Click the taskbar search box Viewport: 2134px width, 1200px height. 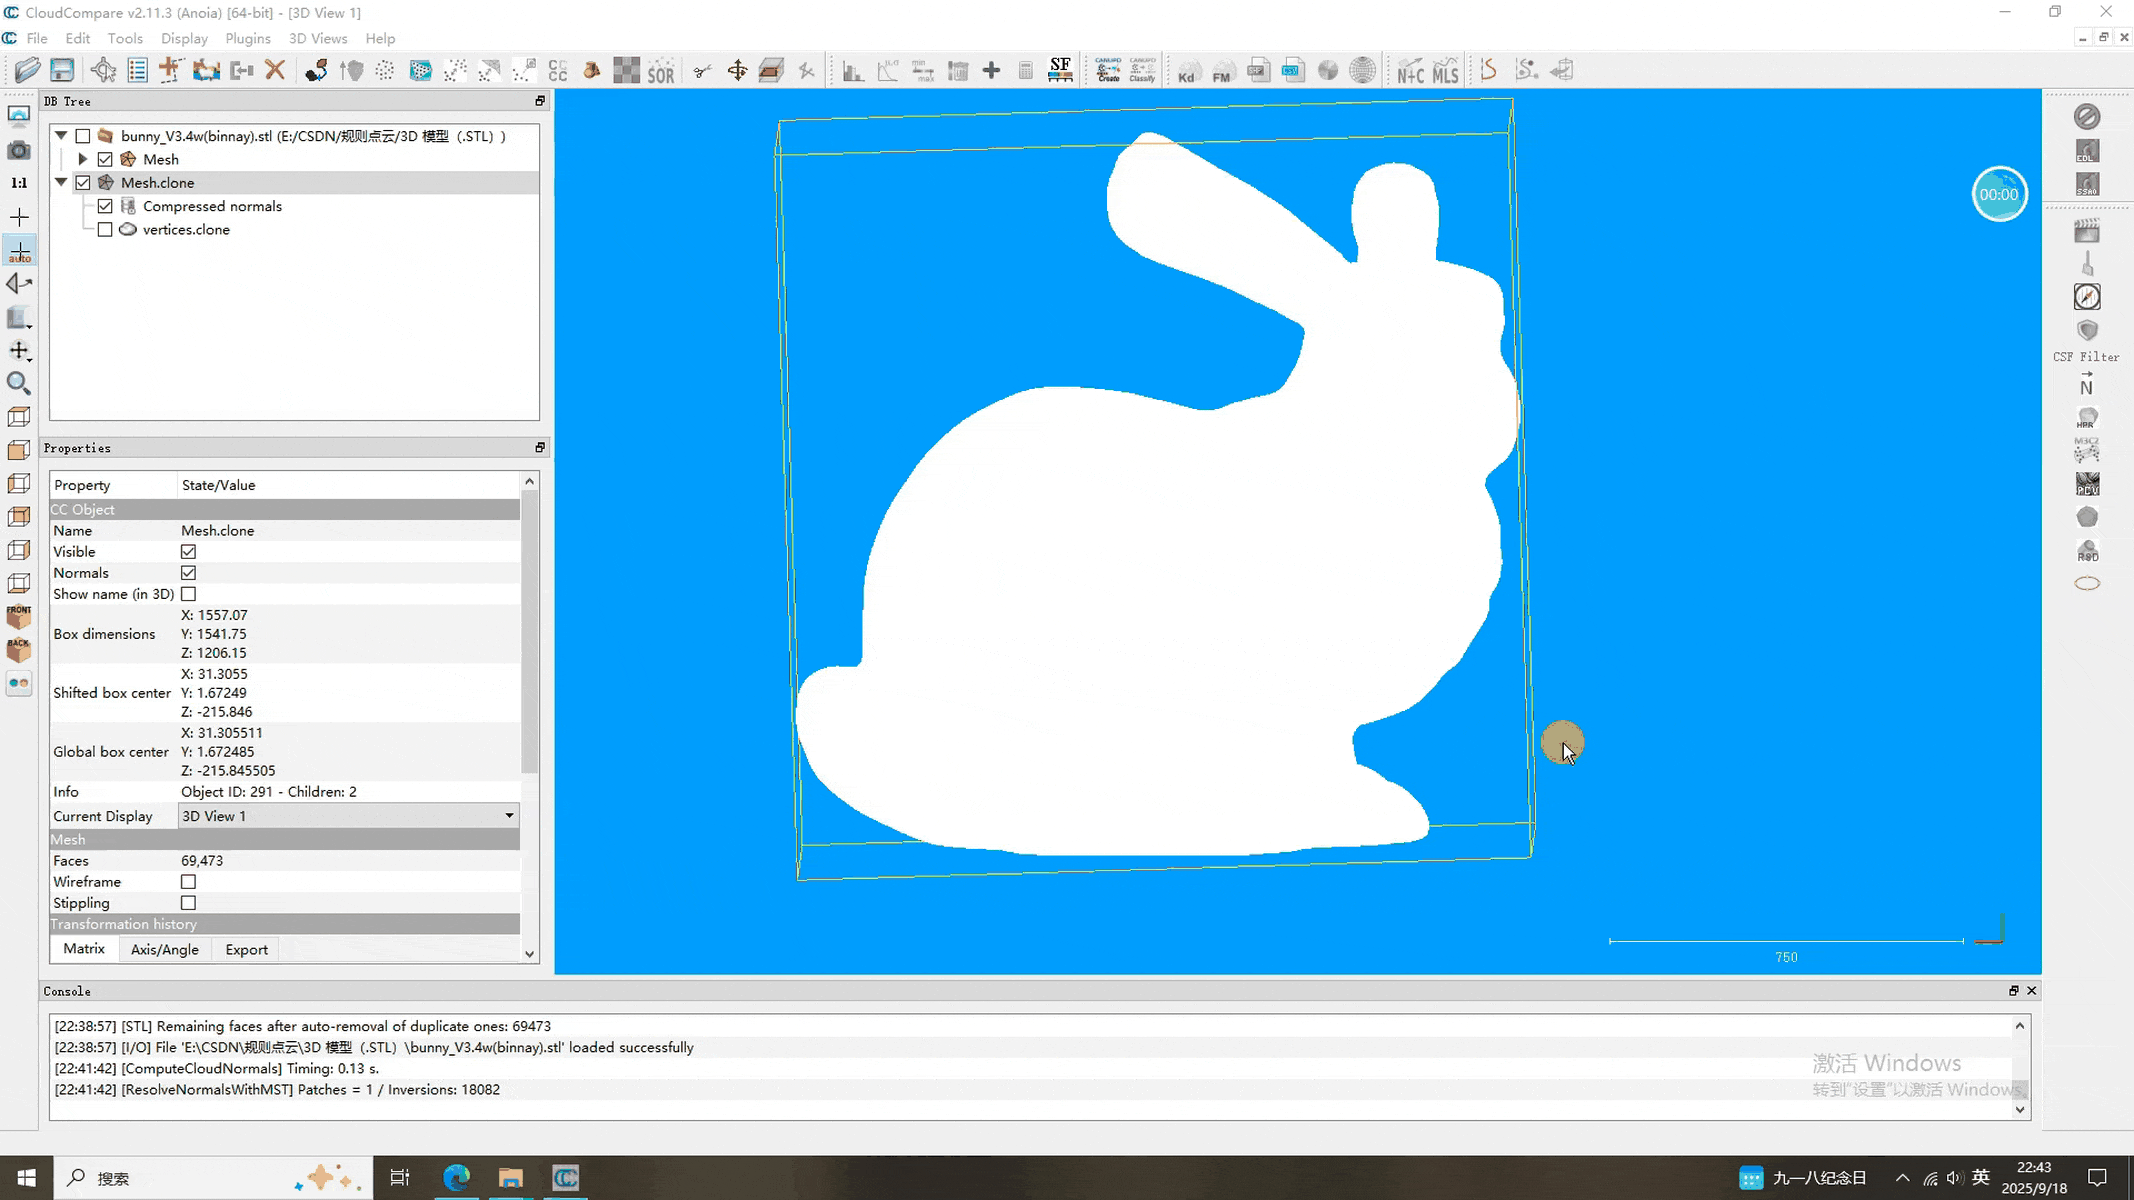212,1178
